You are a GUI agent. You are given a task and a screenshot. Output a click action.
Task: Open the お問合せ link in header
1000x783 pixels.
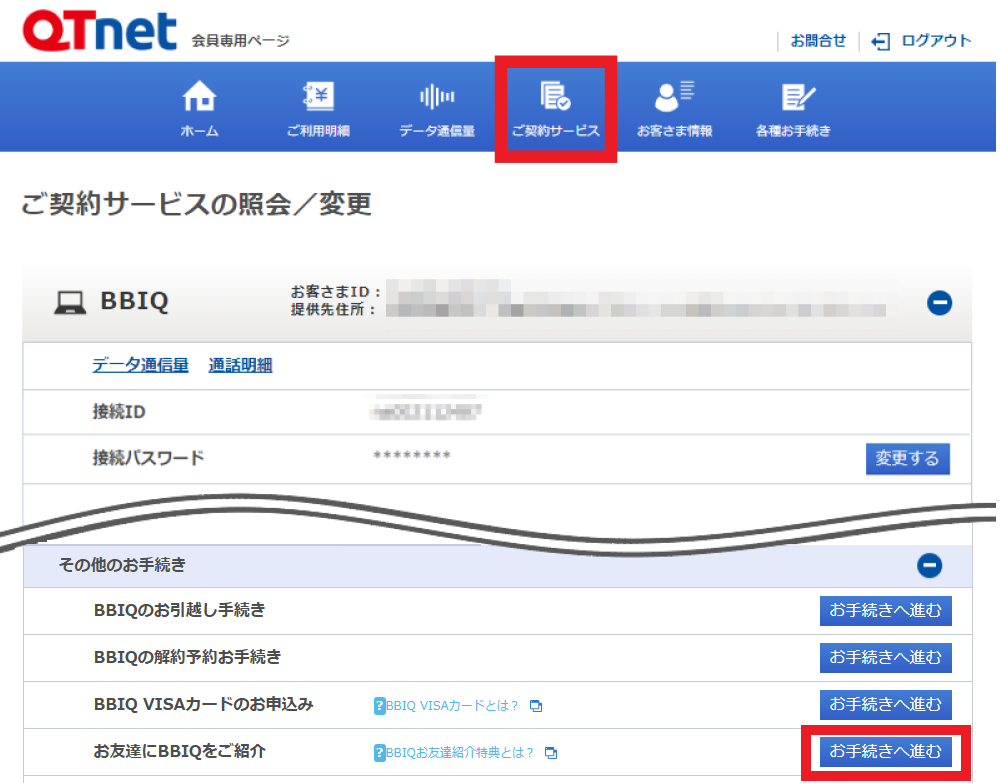818,41
